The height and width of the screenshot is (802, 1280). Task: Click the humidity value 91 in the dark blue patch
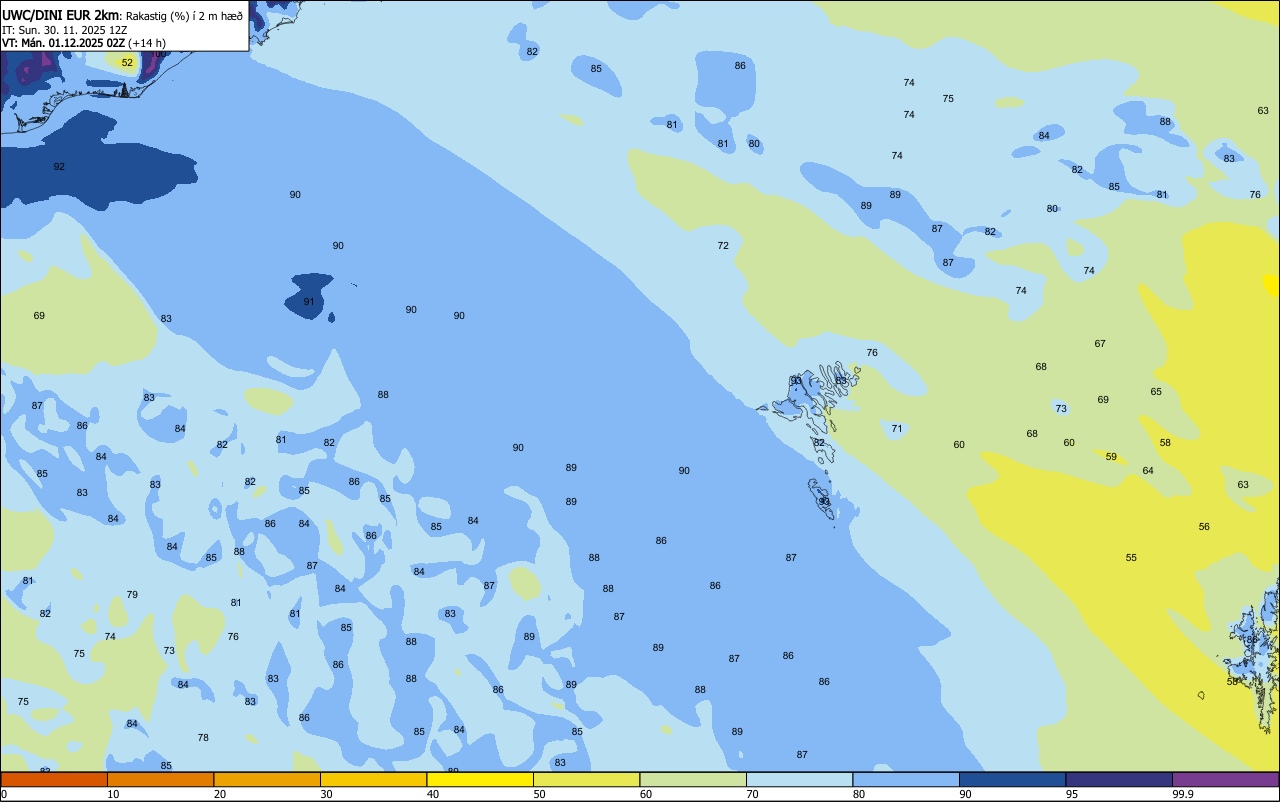[309, 301]
